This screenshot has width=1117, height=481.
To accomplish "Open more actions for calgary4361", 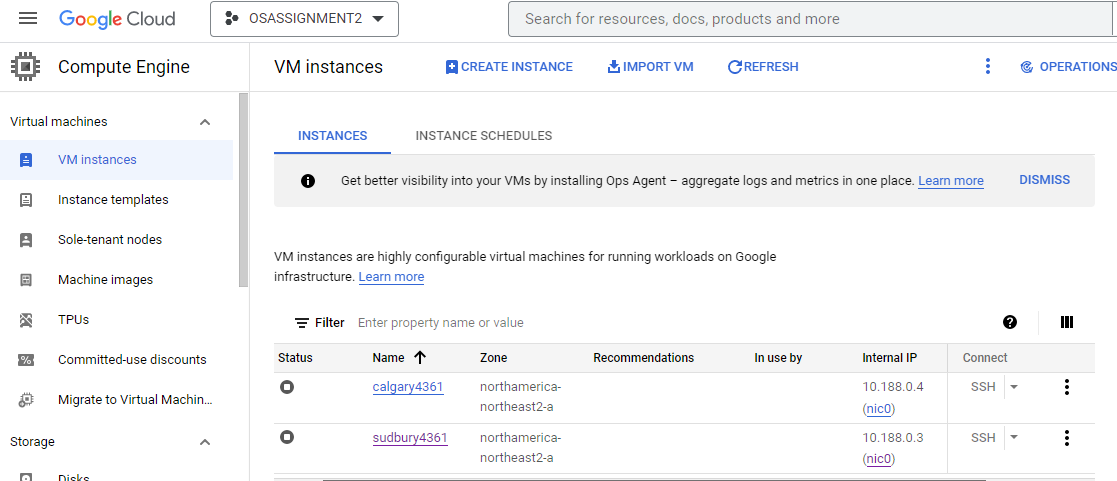I will point(1067,387).
